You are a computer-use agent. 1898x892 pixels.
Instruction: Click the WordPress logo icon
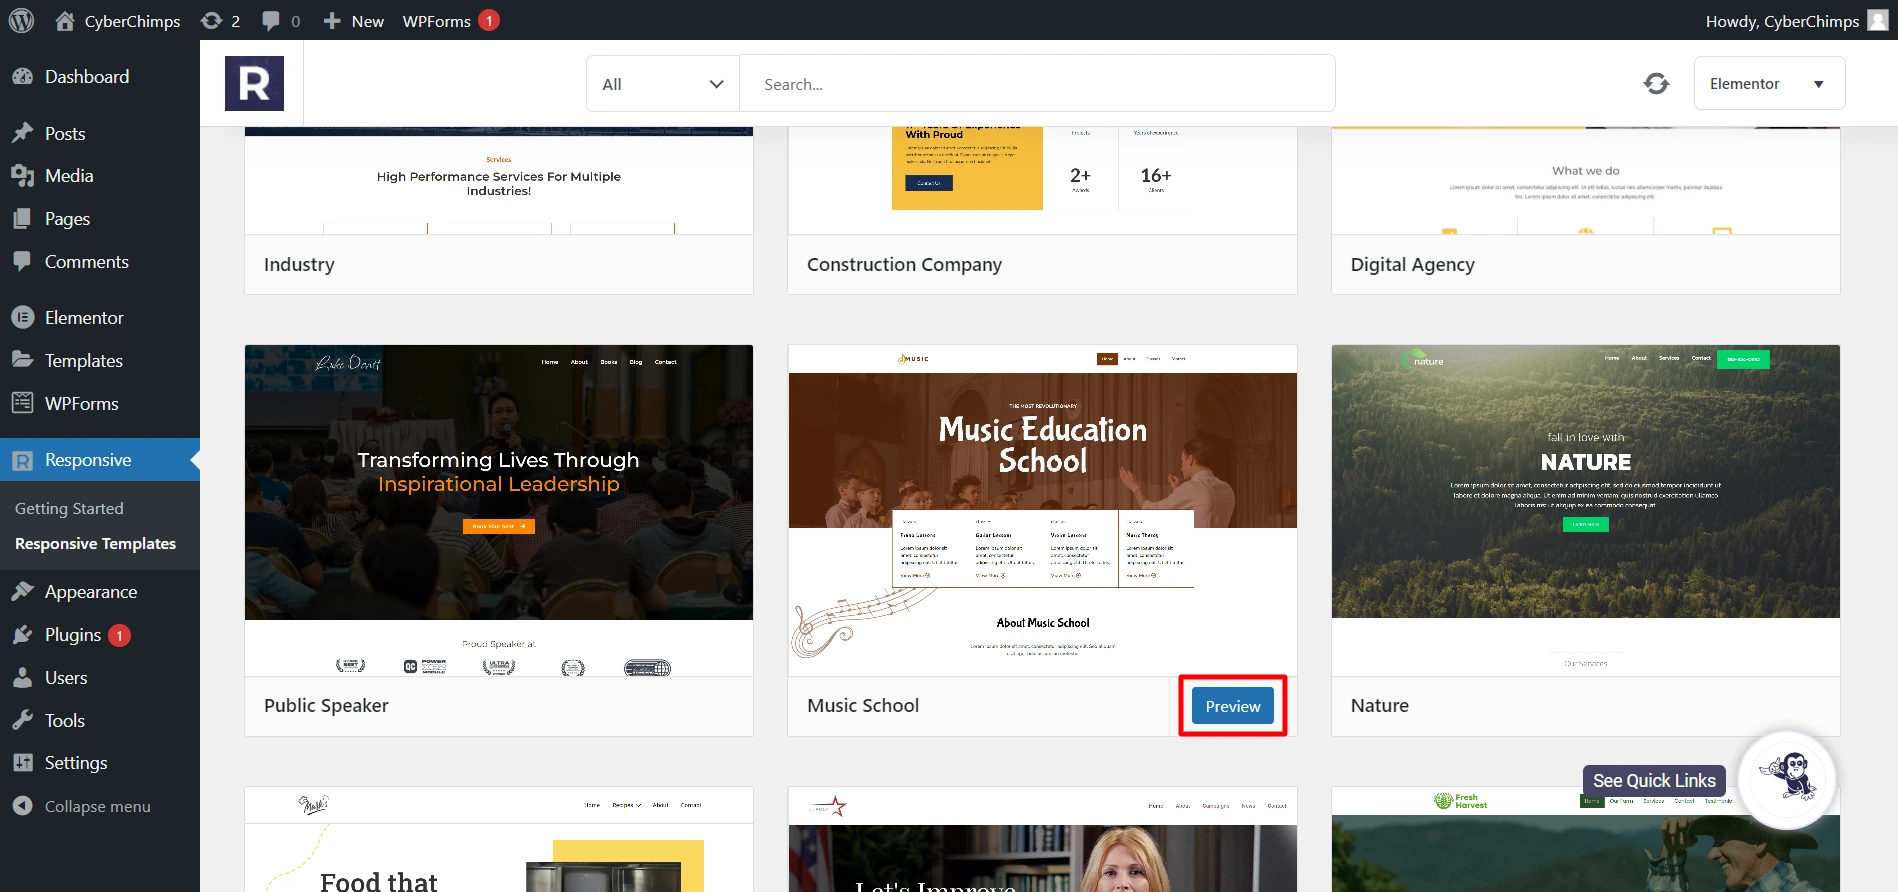click(21, 20)
